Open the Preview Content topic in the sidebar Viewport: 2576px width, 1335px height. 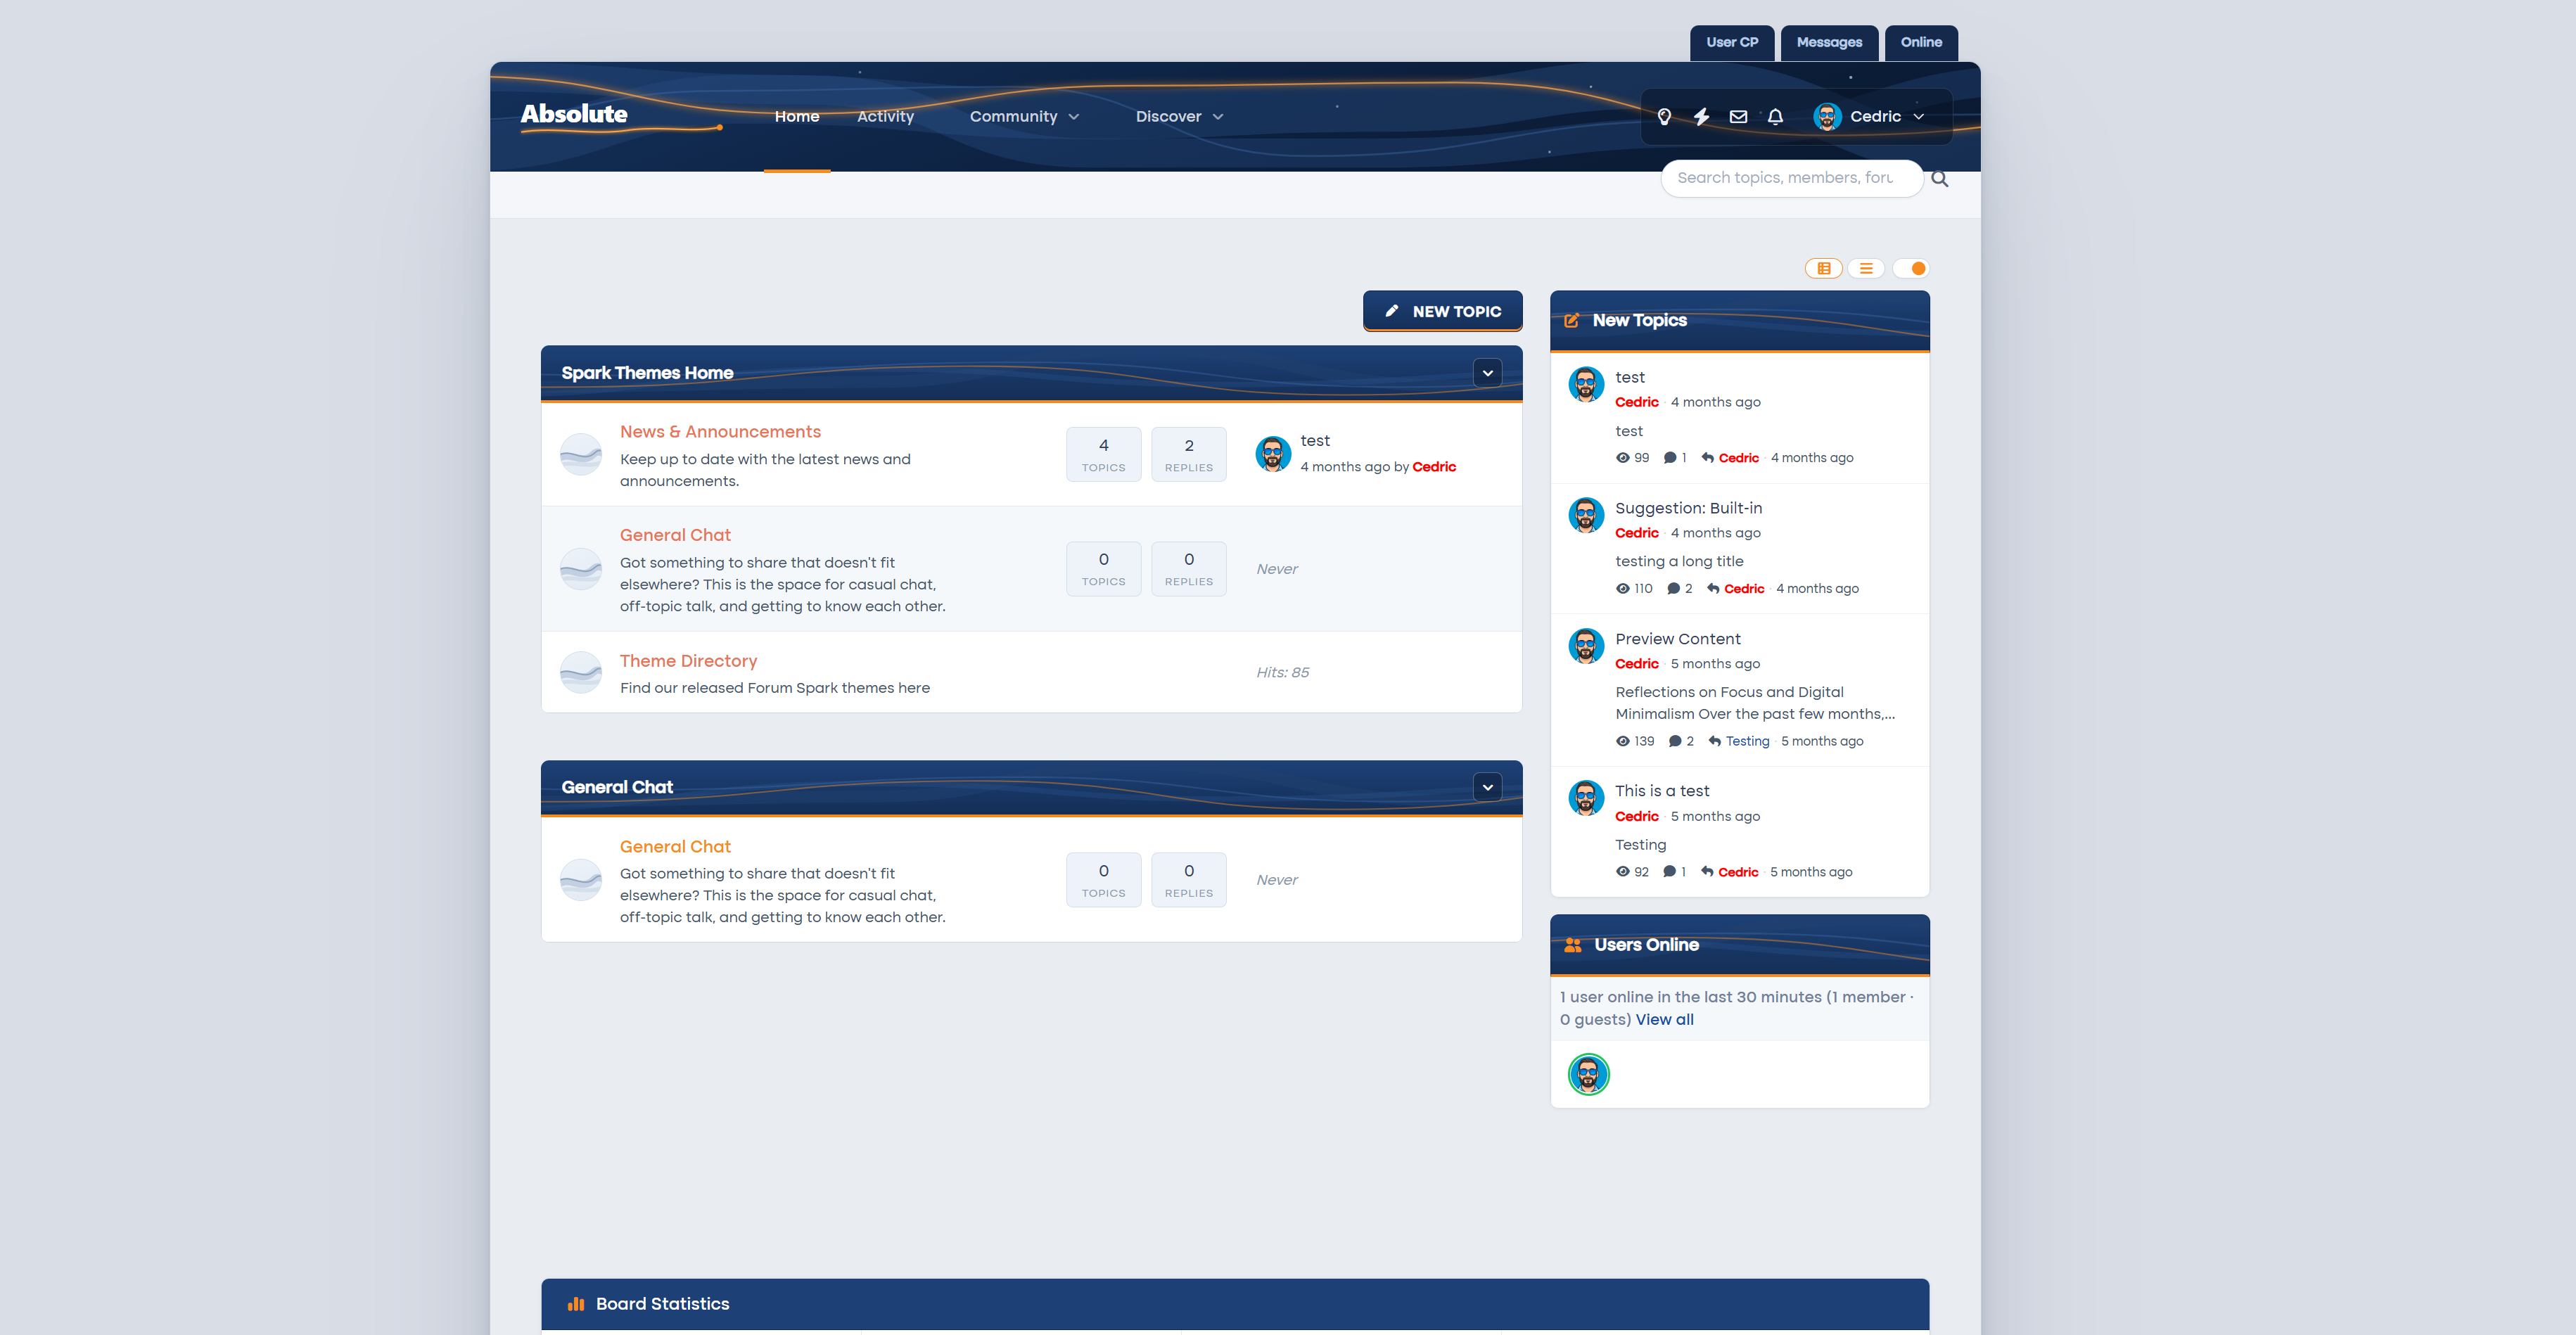1677,639
